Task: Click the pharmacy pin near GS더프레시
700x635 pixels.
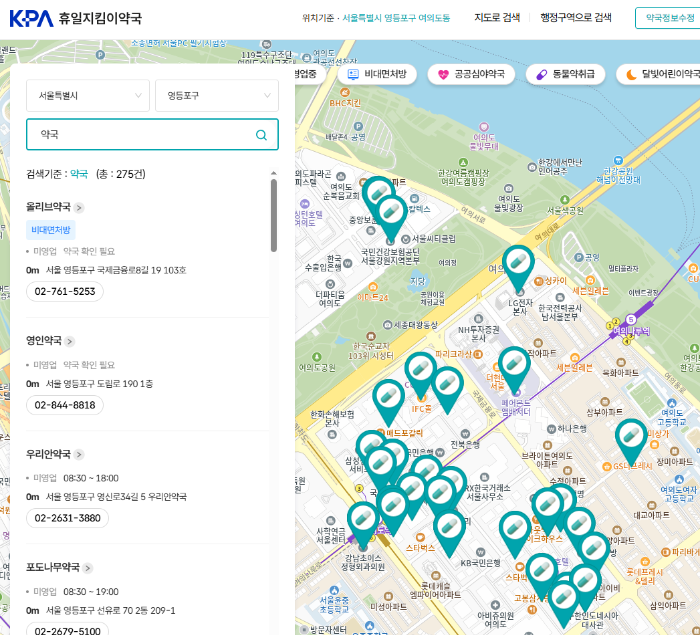Action: click(631, 442)
